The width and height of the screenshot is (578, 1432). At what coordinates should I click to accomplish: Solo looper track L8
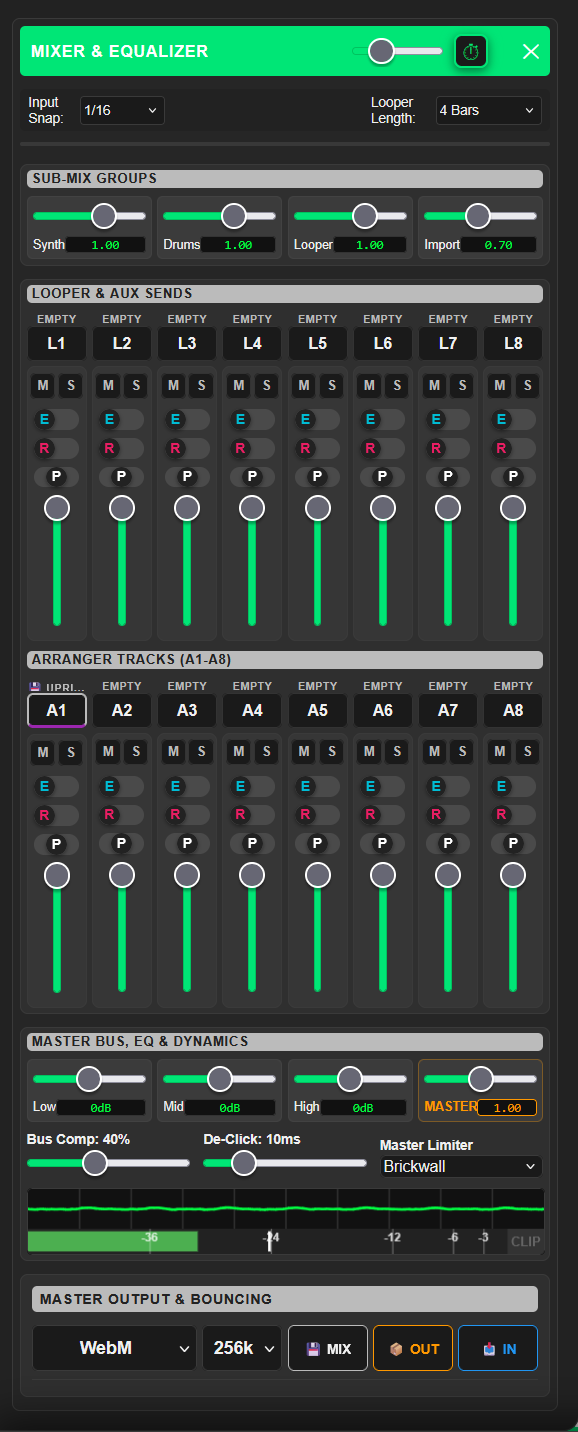point(527,385)
